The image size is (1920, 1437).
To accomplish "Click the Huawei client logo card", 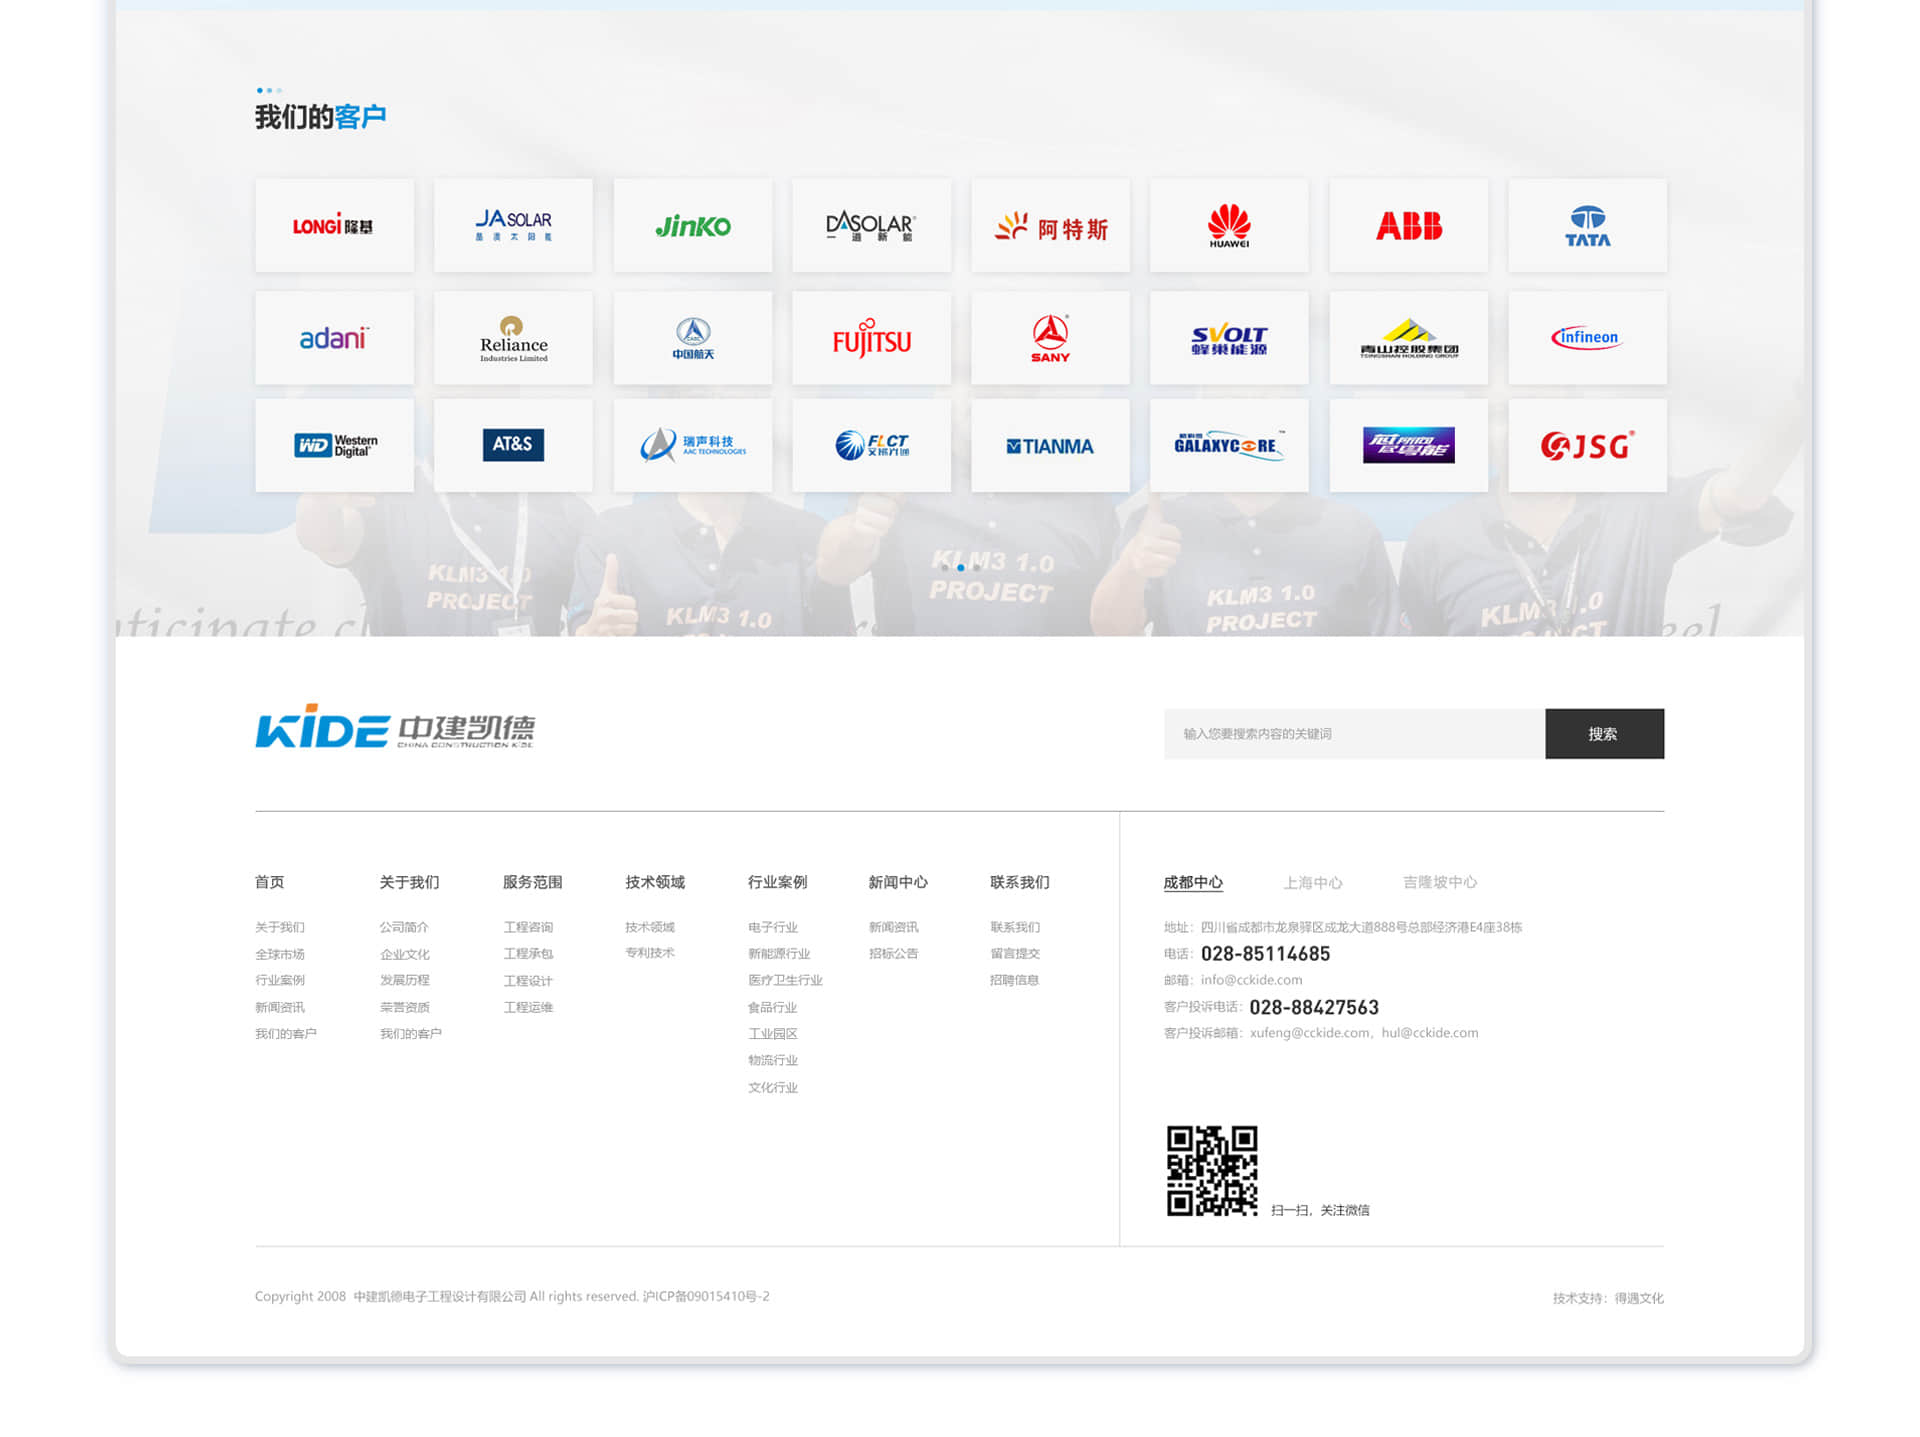I will click(x=1228, y=225).
